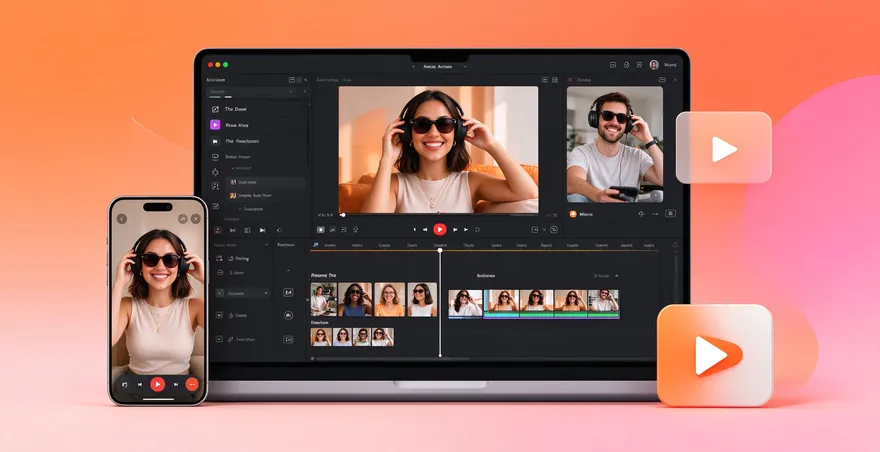Click the save icon above main preview
Viewport: 880px width, 452px height.
(555, 80)
